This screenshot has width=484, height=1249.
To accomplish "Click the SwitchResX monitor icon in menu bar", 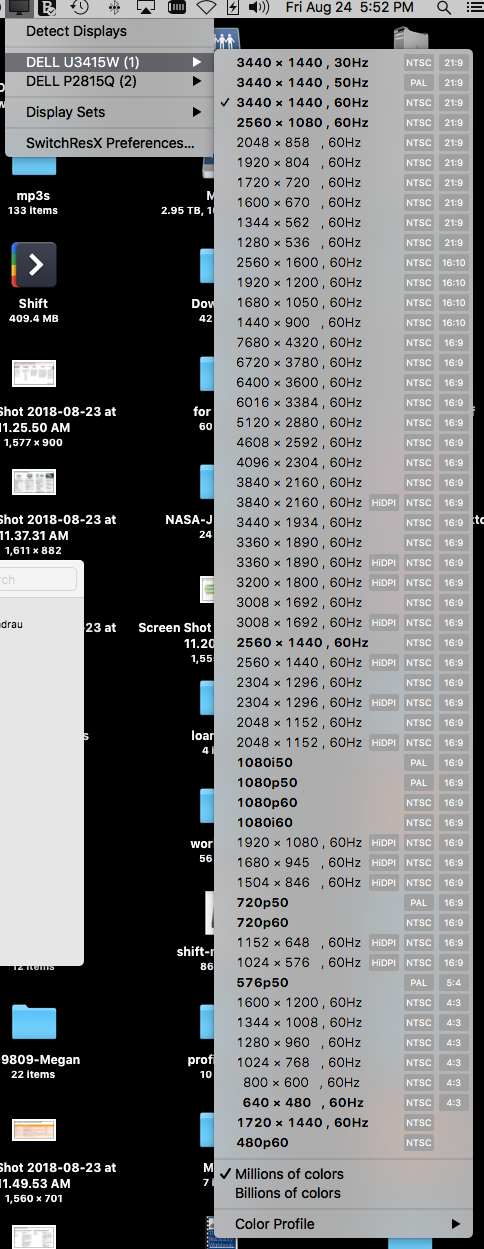I will tap(19, 8).
